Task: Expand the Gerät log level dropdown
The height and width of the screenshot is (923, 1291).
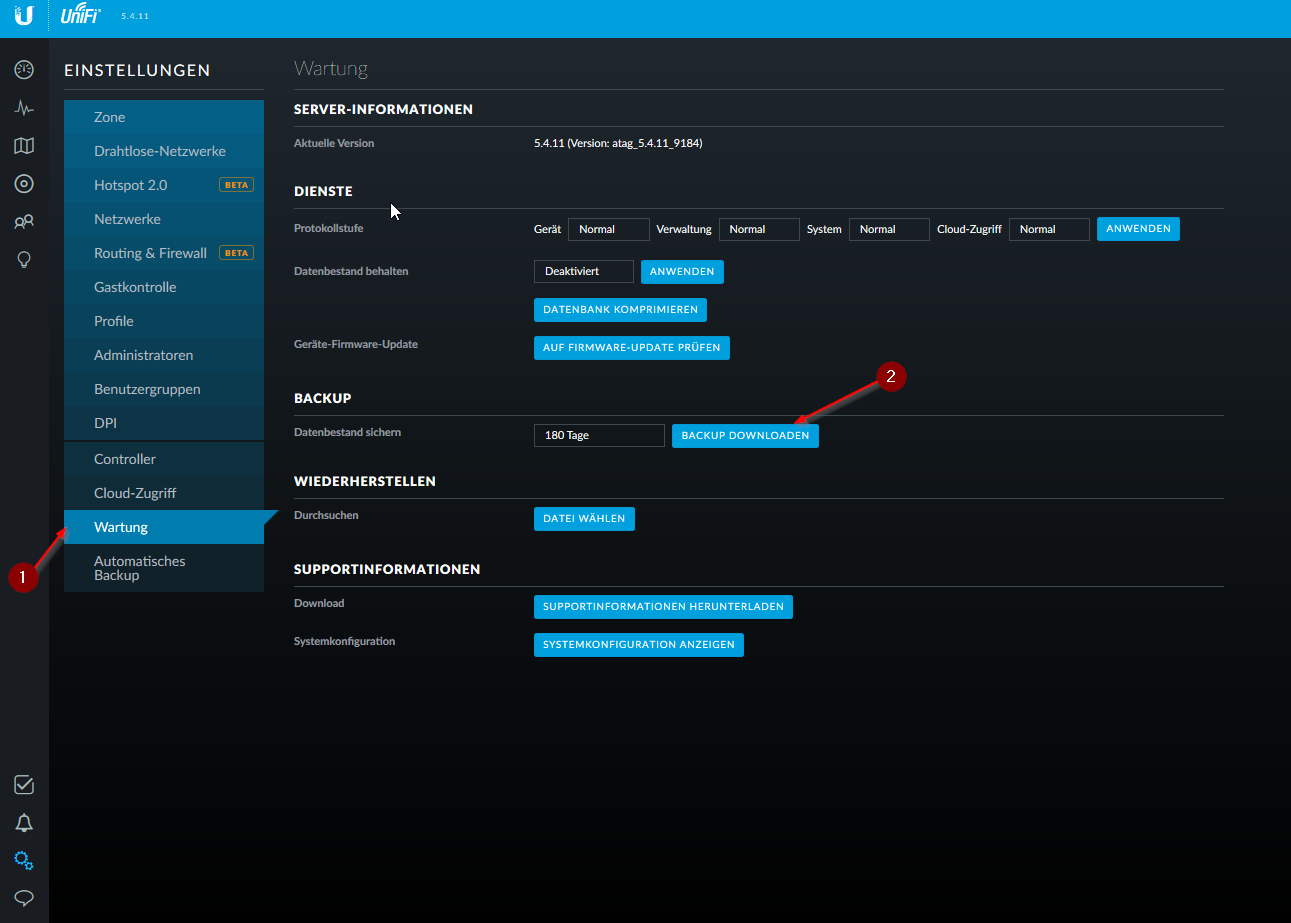Action: tap(608, 229)
